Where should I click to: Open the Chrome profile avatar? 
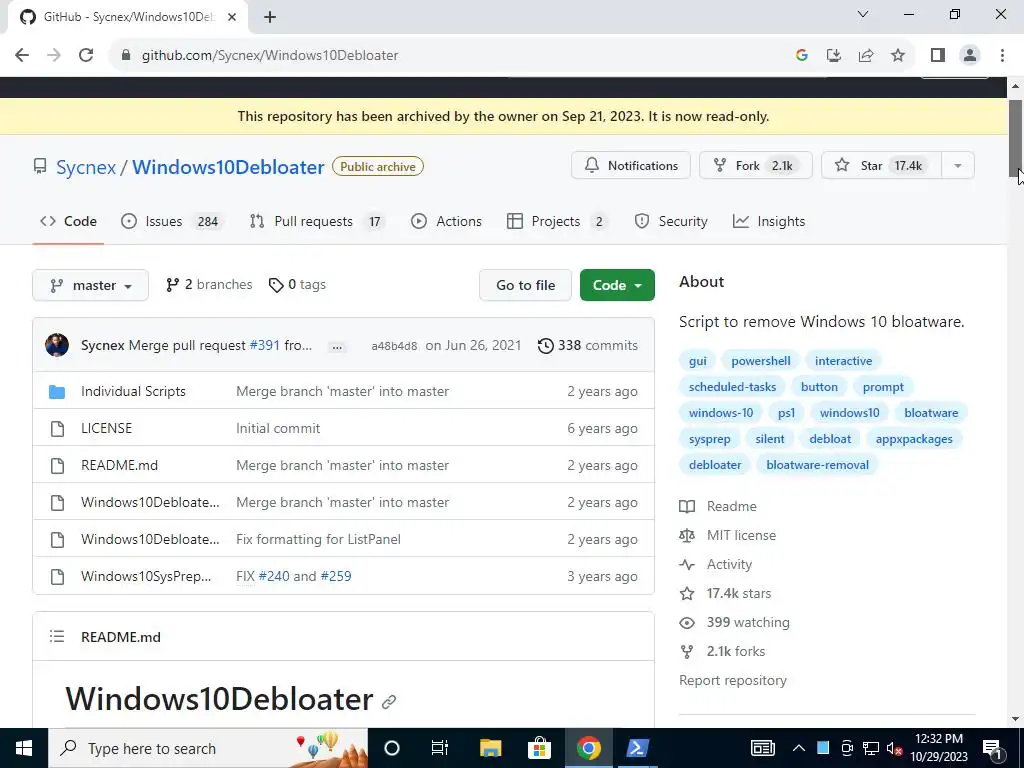(970, 56)
